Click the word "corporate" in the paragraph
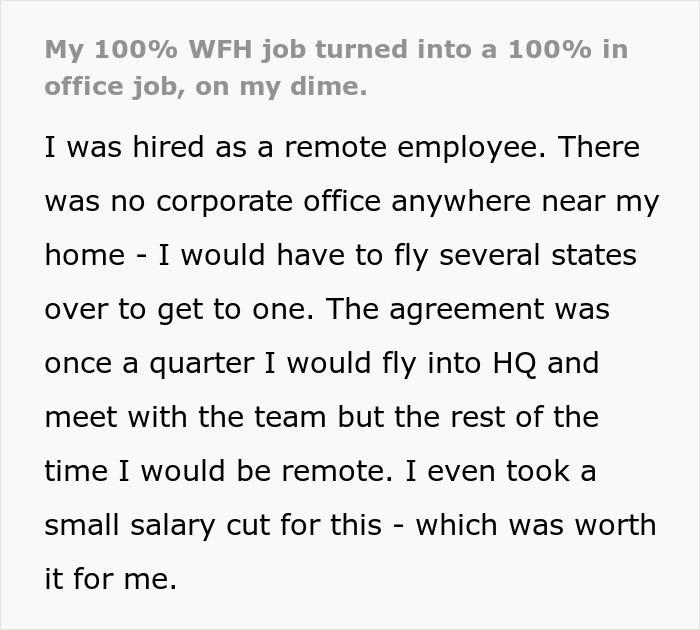This screenshot has height=630, width=700. (x=224, y=202)
